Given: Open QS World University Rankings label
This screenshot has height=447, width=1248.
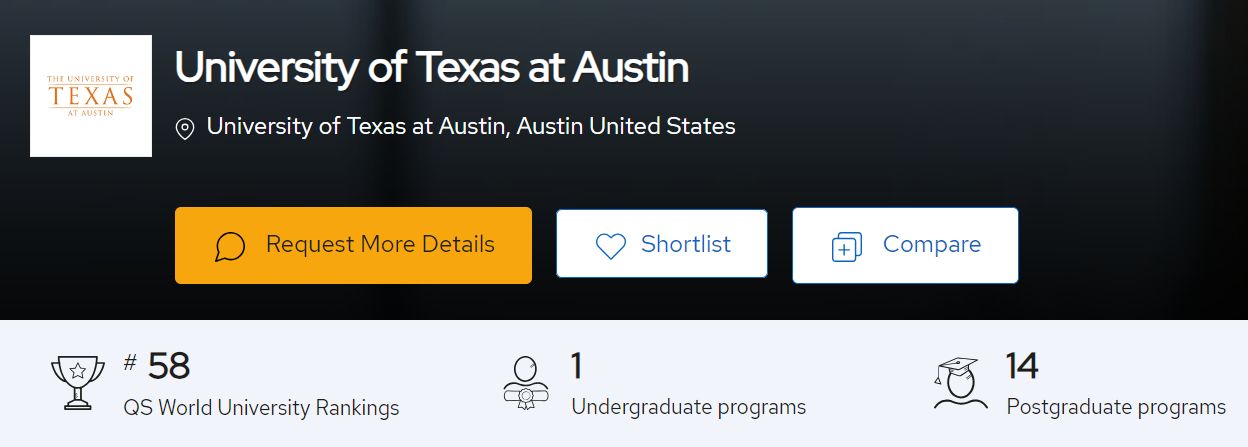Looking at the screenshot, I should [261, 408].
